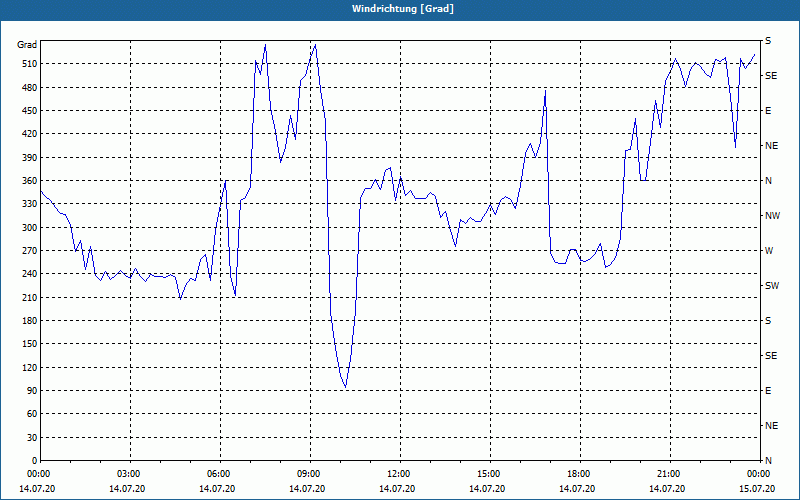Viewport: 800px width, 500px height.
Task: Click the 180 degree axis label
Action: [x=28, y=320]
